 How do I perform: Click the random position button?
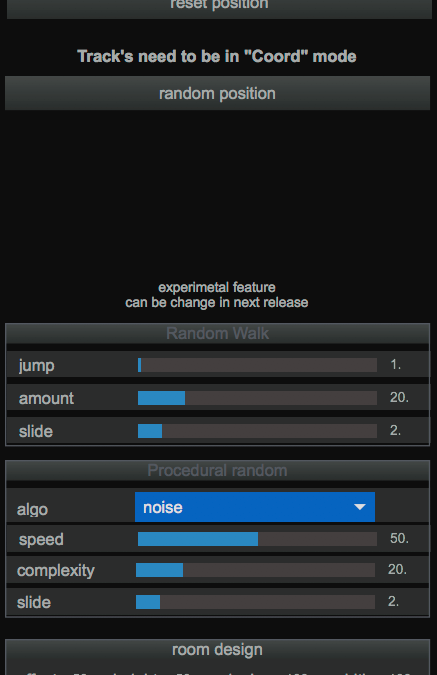click(217, 93)
